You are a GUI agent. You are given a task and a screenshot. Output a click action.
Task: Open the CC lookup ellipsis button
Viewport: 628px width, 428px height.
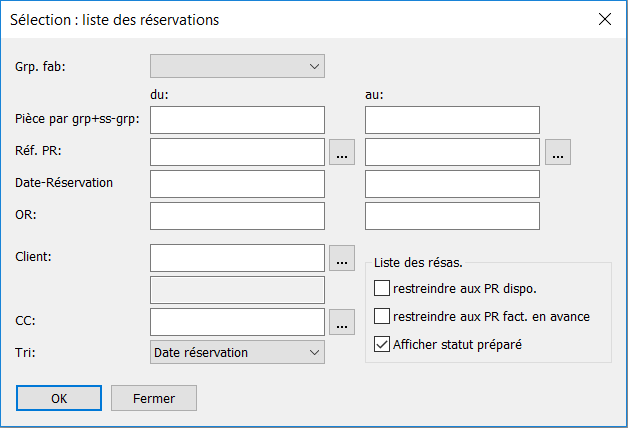[342, 322]
